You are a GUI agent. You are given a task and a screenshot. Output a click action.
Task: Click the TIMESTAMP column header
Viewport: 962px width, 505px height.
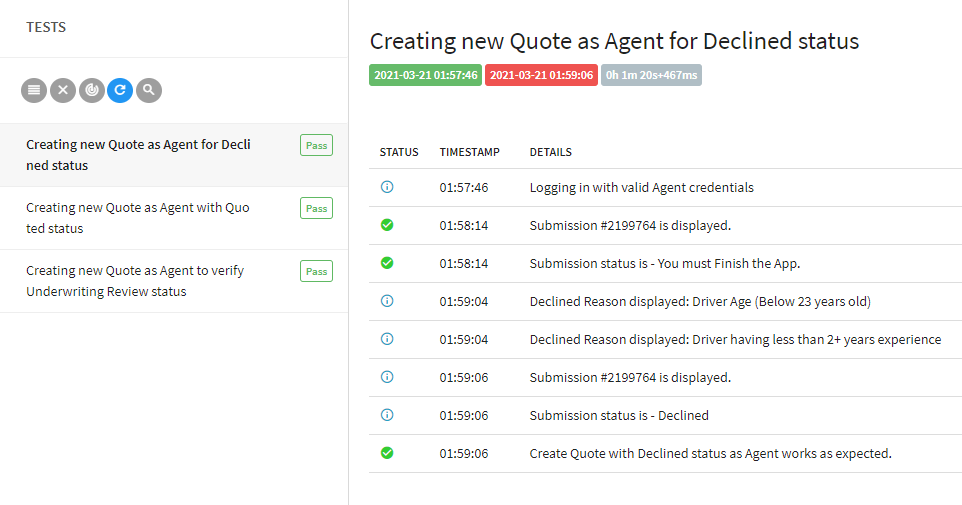point(469,152)
